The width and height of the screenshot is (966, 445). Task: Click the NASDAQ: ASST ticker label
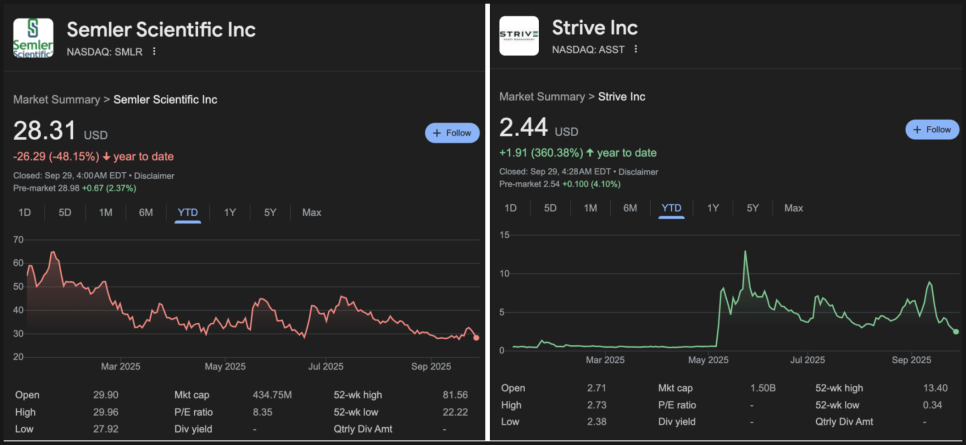click(x=588, y=49)
